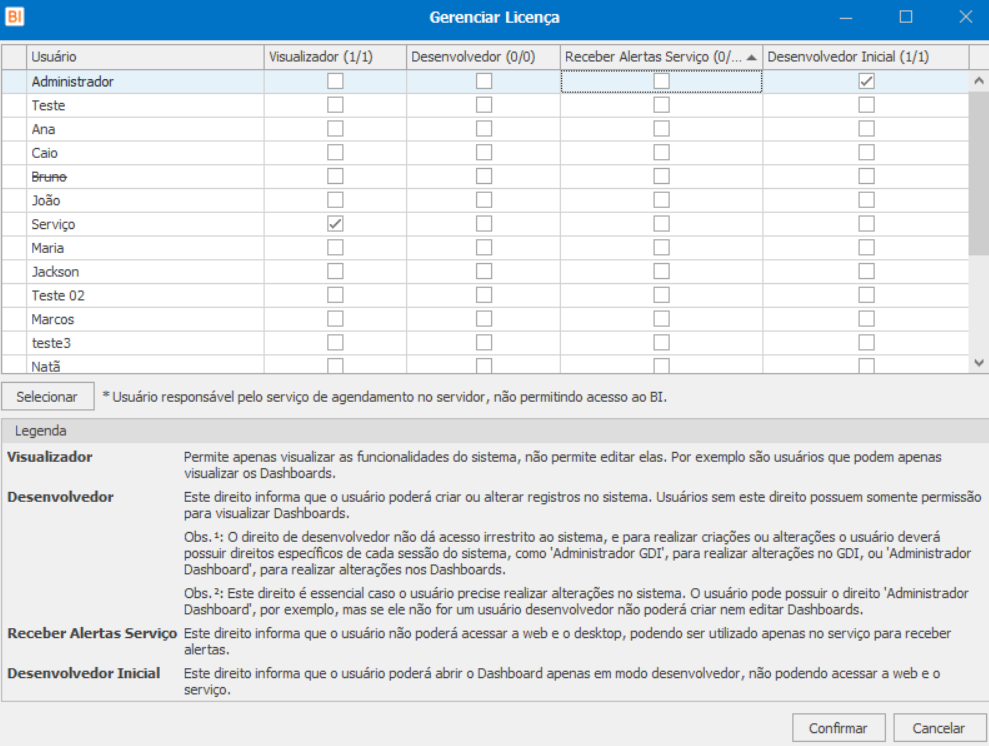Tick Receber Alertas Serviço for Ana
Screen dimensions: 989x746
tap(661, 129)
